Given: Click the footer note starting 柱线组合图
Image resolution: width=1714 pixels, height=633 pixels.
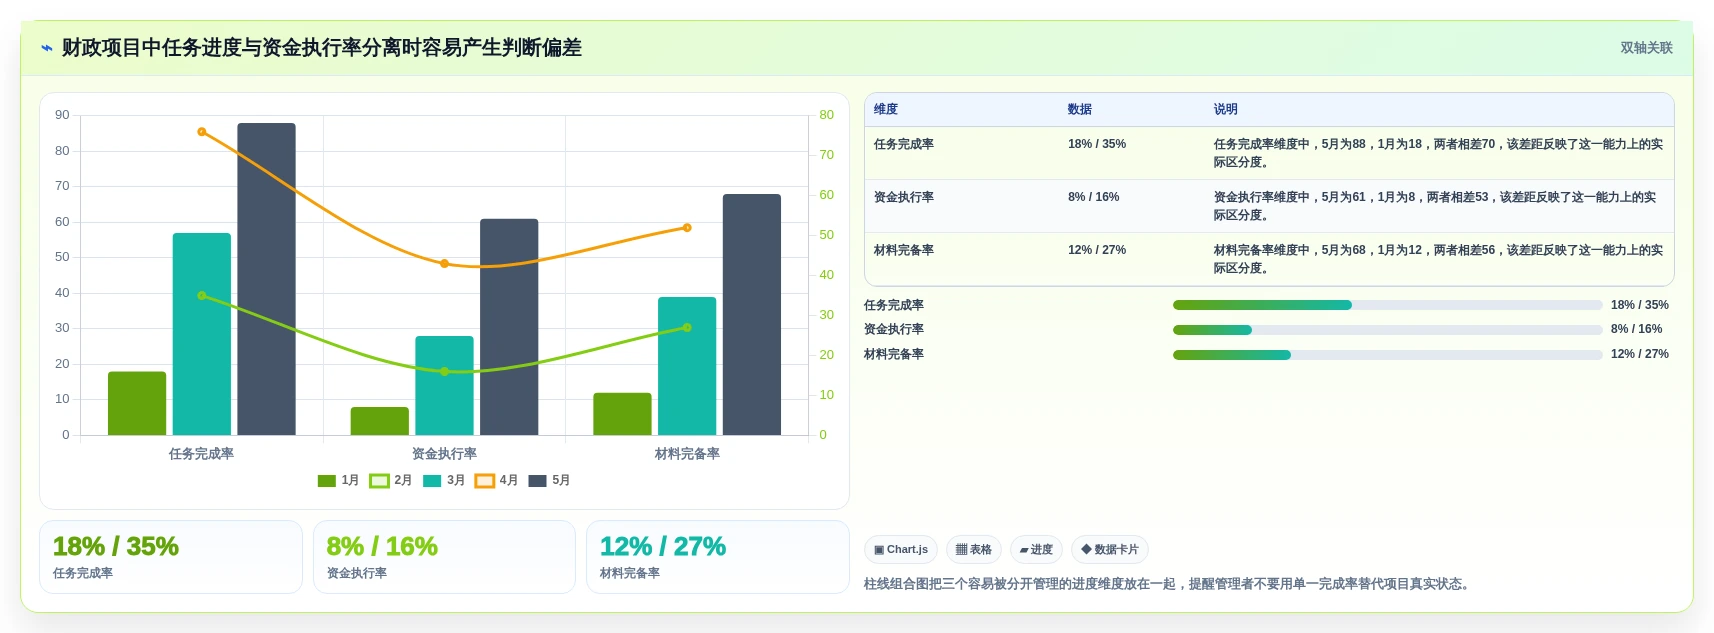Looking at the screenshot, I should coord(1169,584).
